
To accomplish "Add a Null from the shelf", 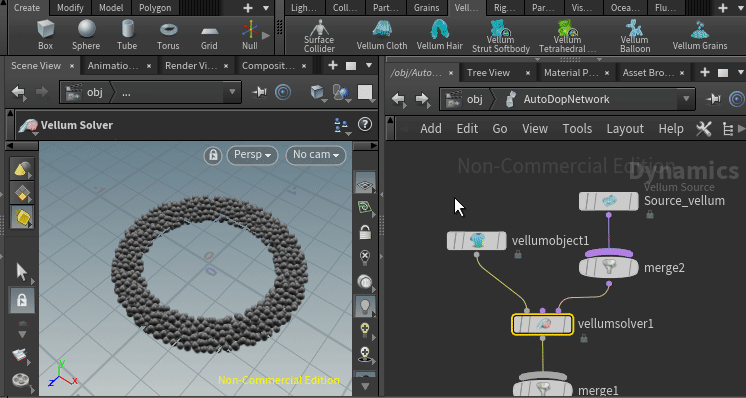I will point(250,34).
